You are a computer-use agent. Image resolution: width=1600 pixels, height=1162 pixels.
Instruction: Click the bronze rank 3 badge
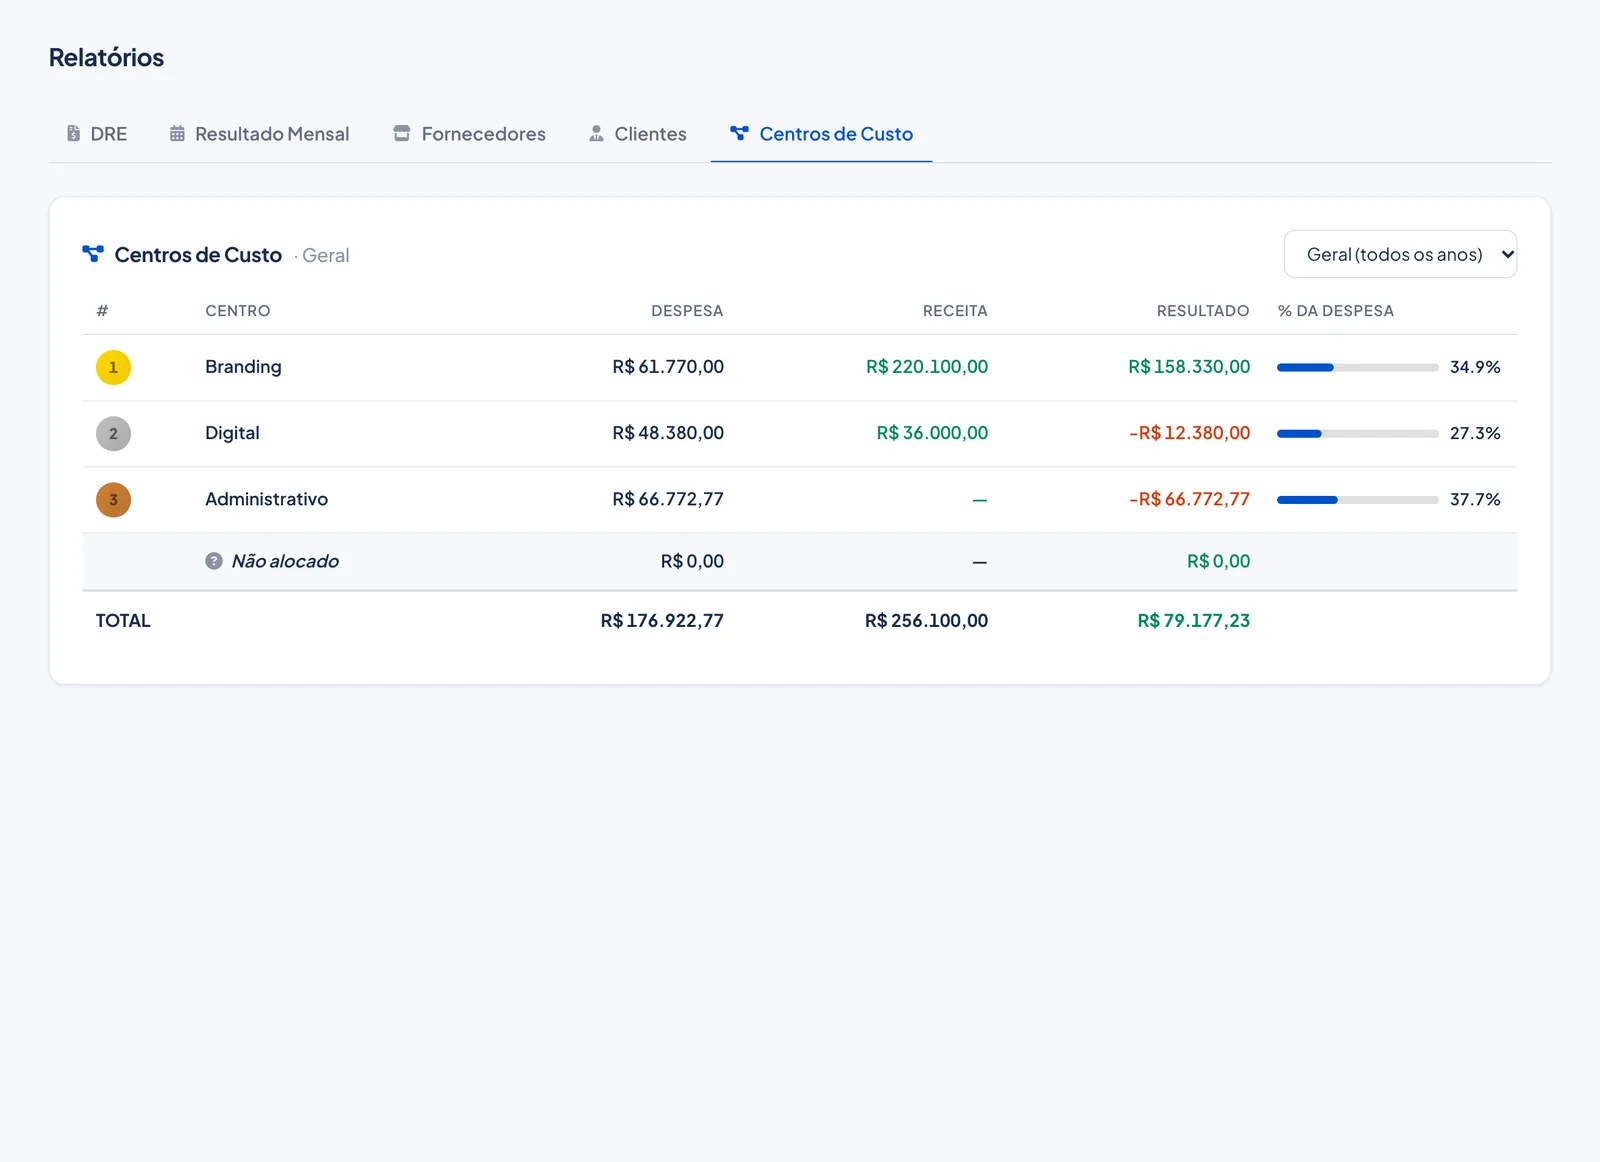[113, 499]
